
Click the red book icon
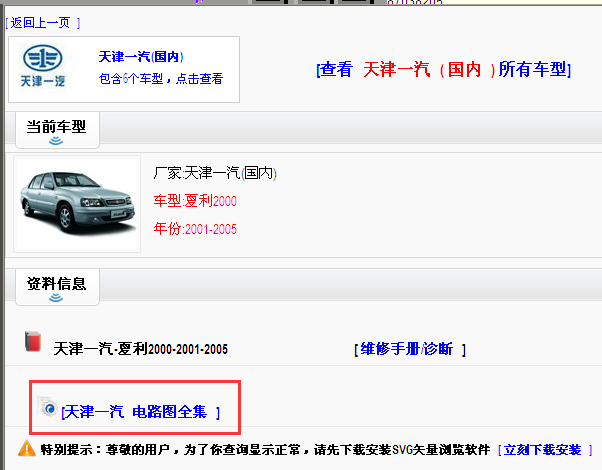point(33,341)
